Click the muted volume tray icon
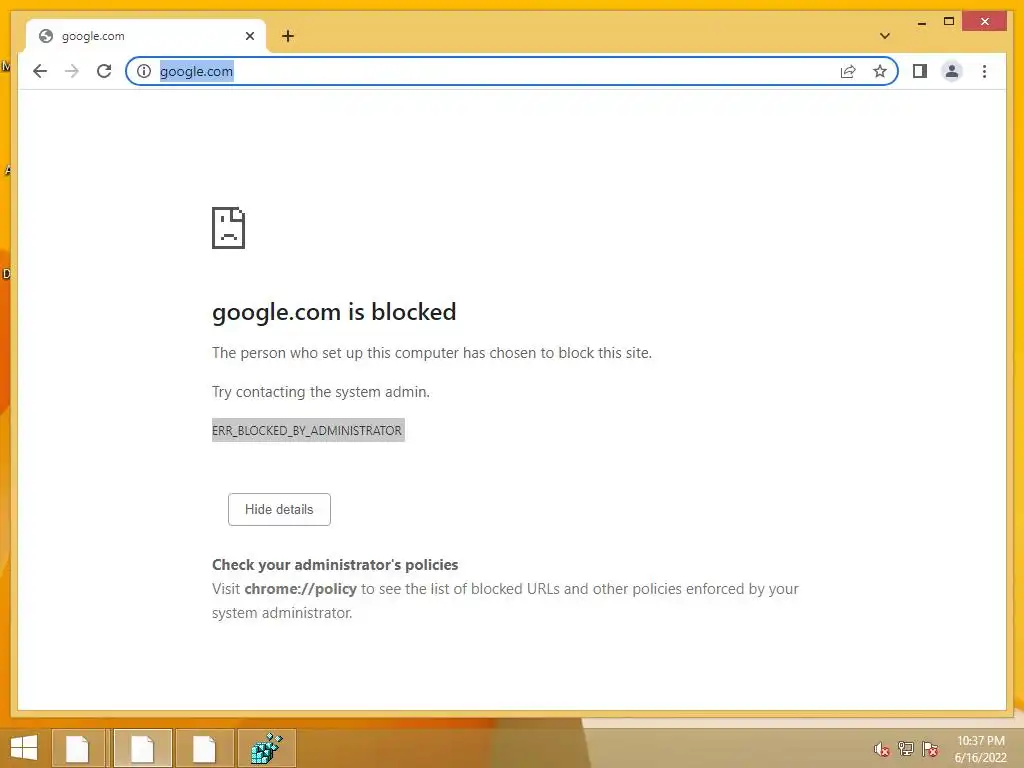The width and height of the screenshot is (1024, 768). coord(882,749)
